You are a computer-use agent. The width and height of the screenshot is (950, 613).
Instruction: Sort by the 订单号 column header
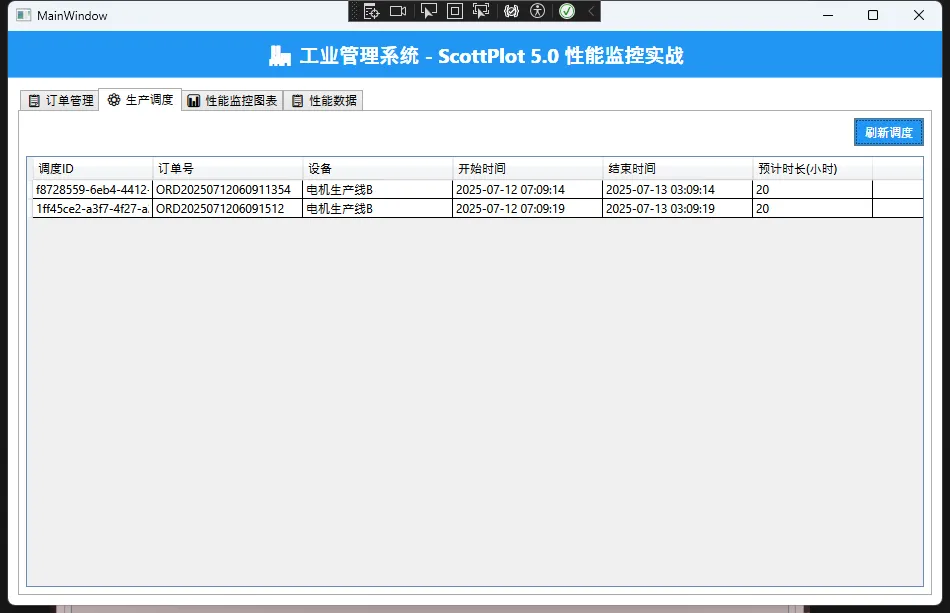(x=228, y=168)
